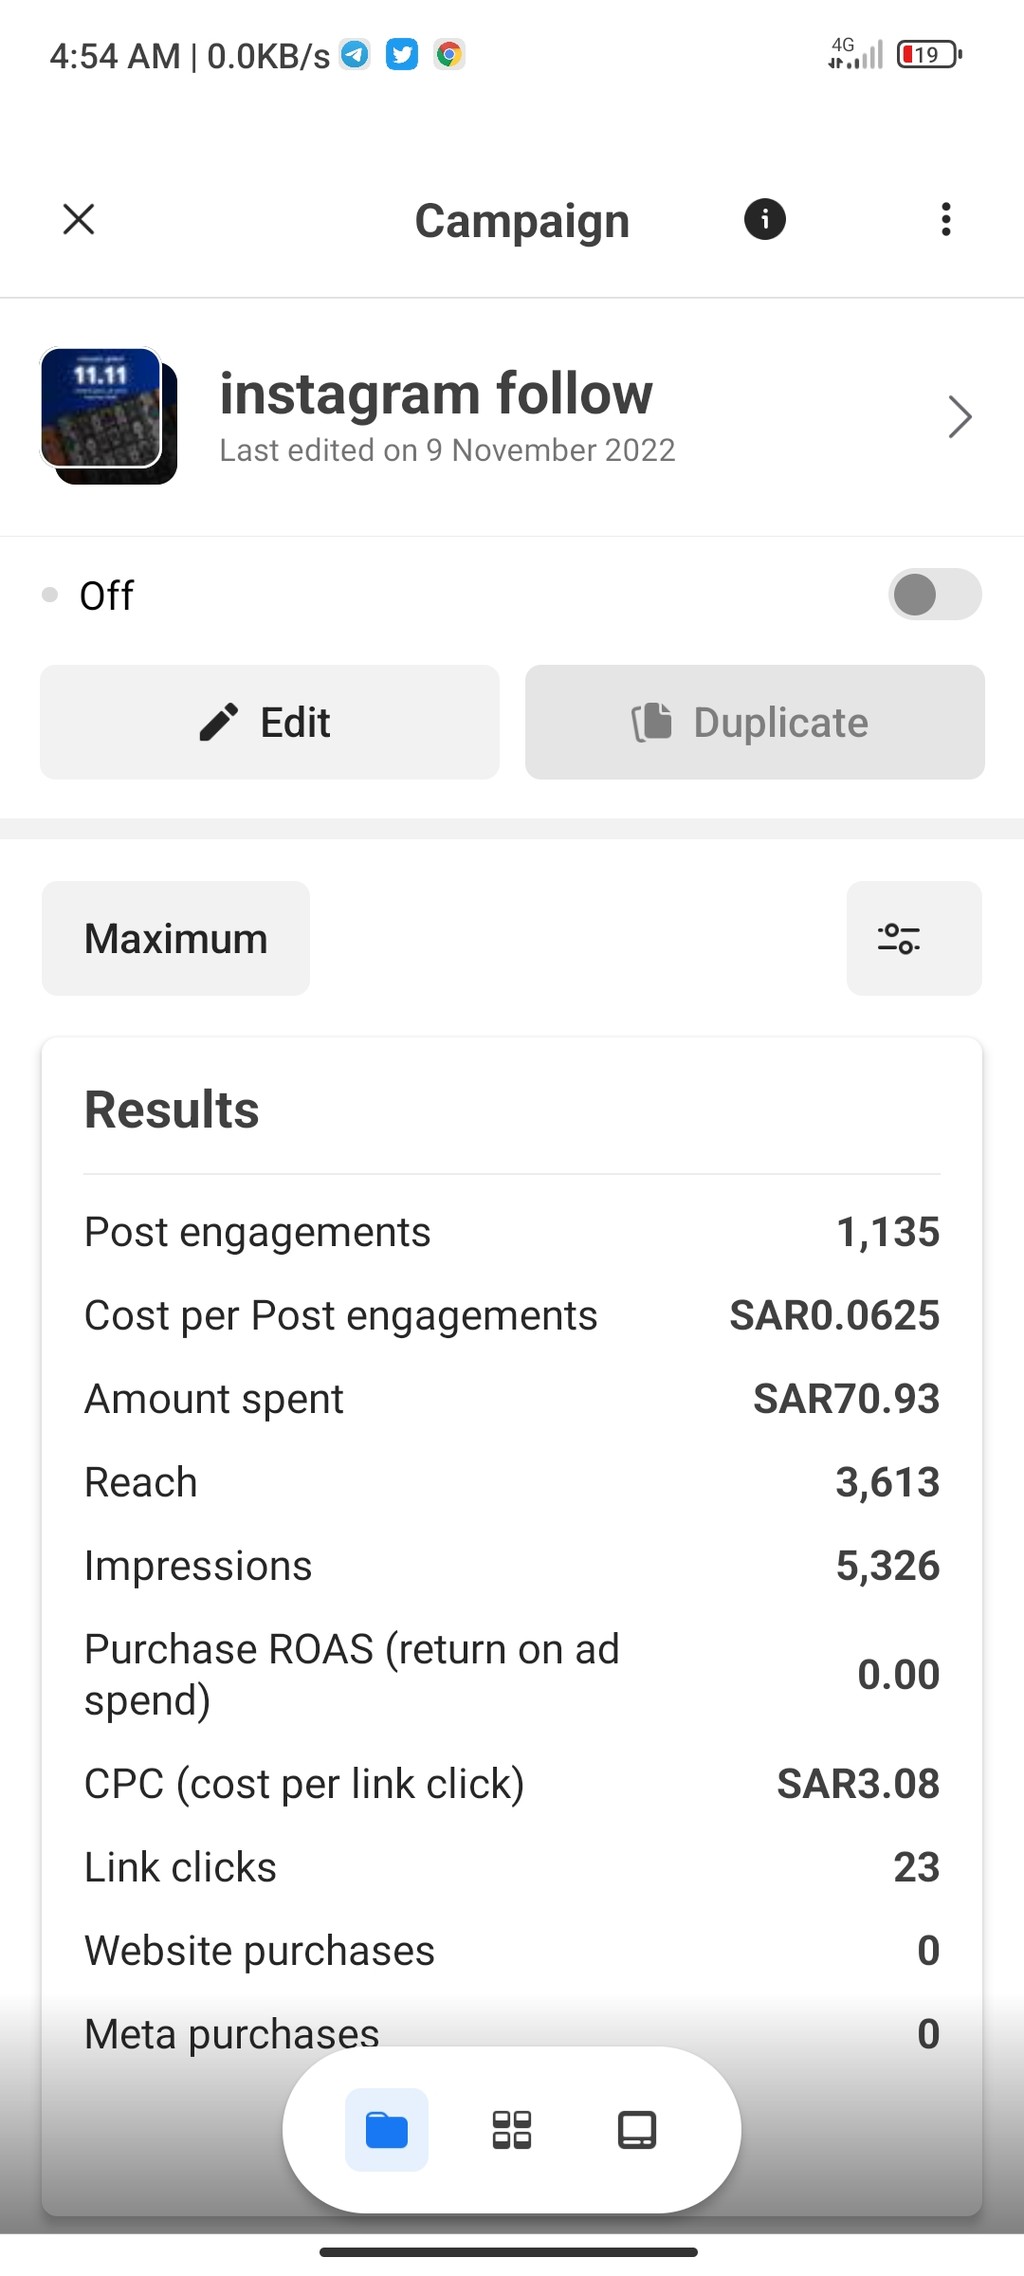The height and width of the screenshot is (2276, 1024).
Task: Switch to the ads tablet tab
Action: click(x=637, y=2130)
